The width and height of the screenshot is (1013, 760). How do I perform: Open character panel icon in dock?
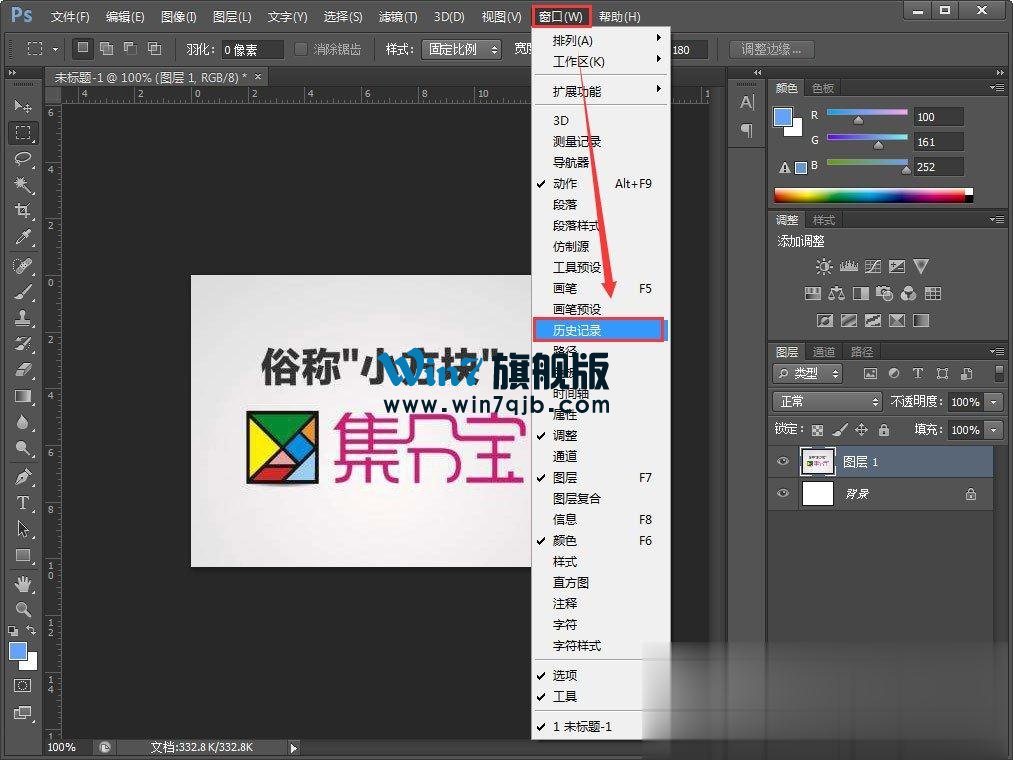[x=747, y=102]
